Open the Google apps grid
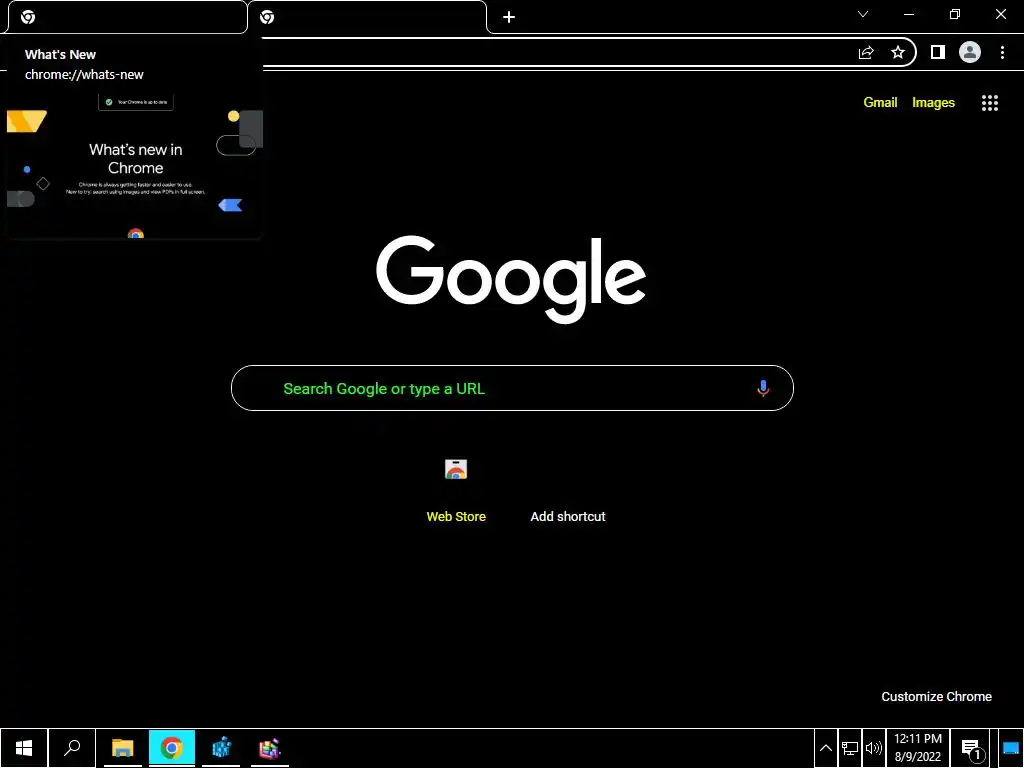Screen dimensions: 1024x768 click(x=989, y=103)
